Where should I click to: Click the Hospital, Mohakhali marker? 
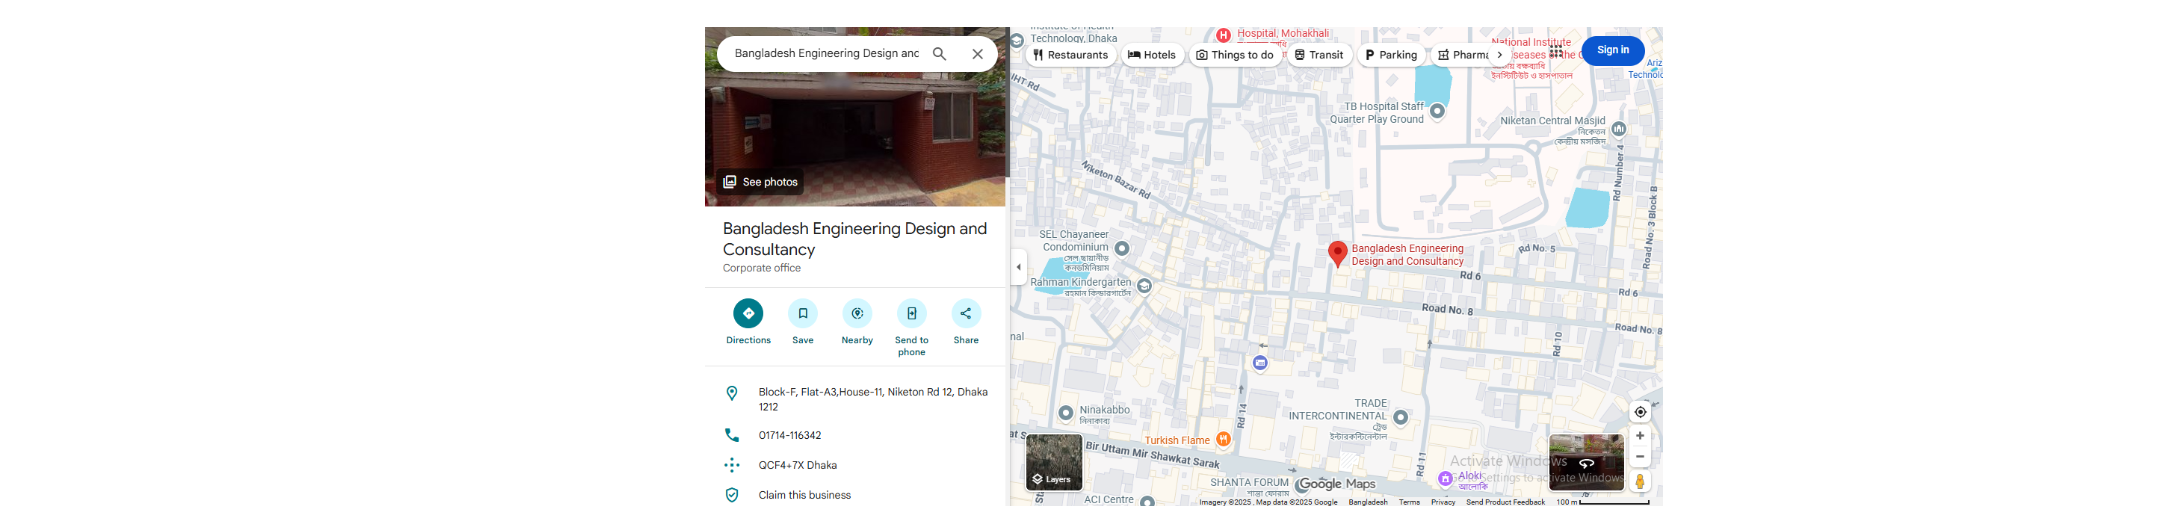point(1223,35)
